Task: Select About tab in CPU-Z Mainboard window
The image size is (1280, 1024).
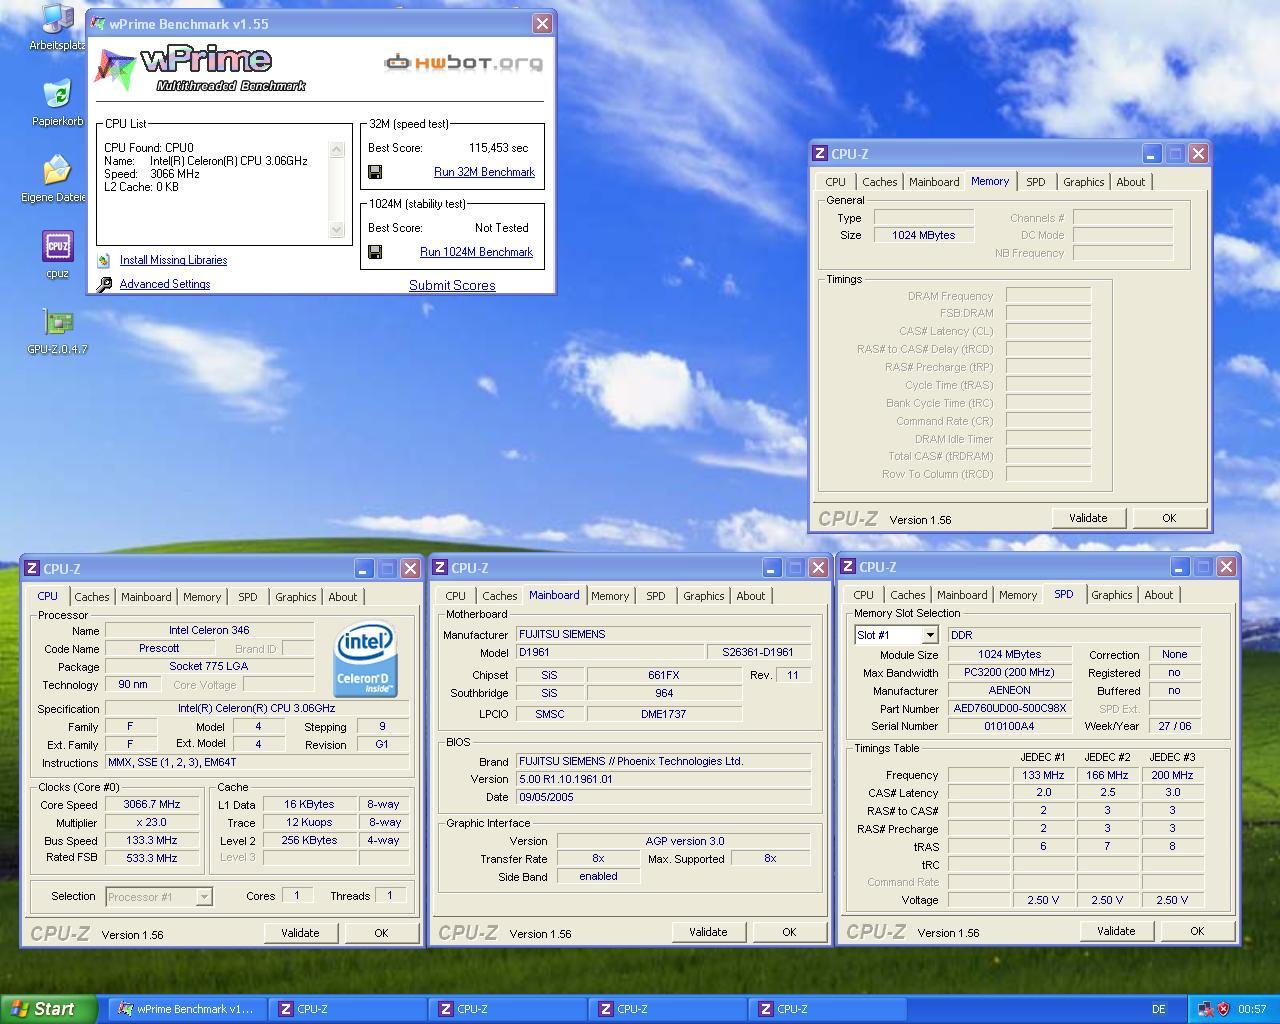Action: (x=751, y=596)
